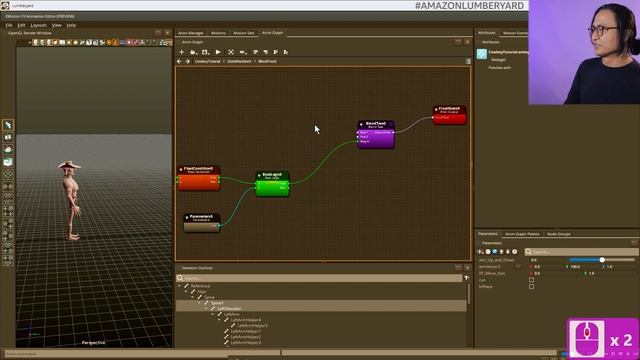Navigate forward with the right arrow in Anim Graph
The height and width of the screenshot is (360, 640).
click(187, 61)
